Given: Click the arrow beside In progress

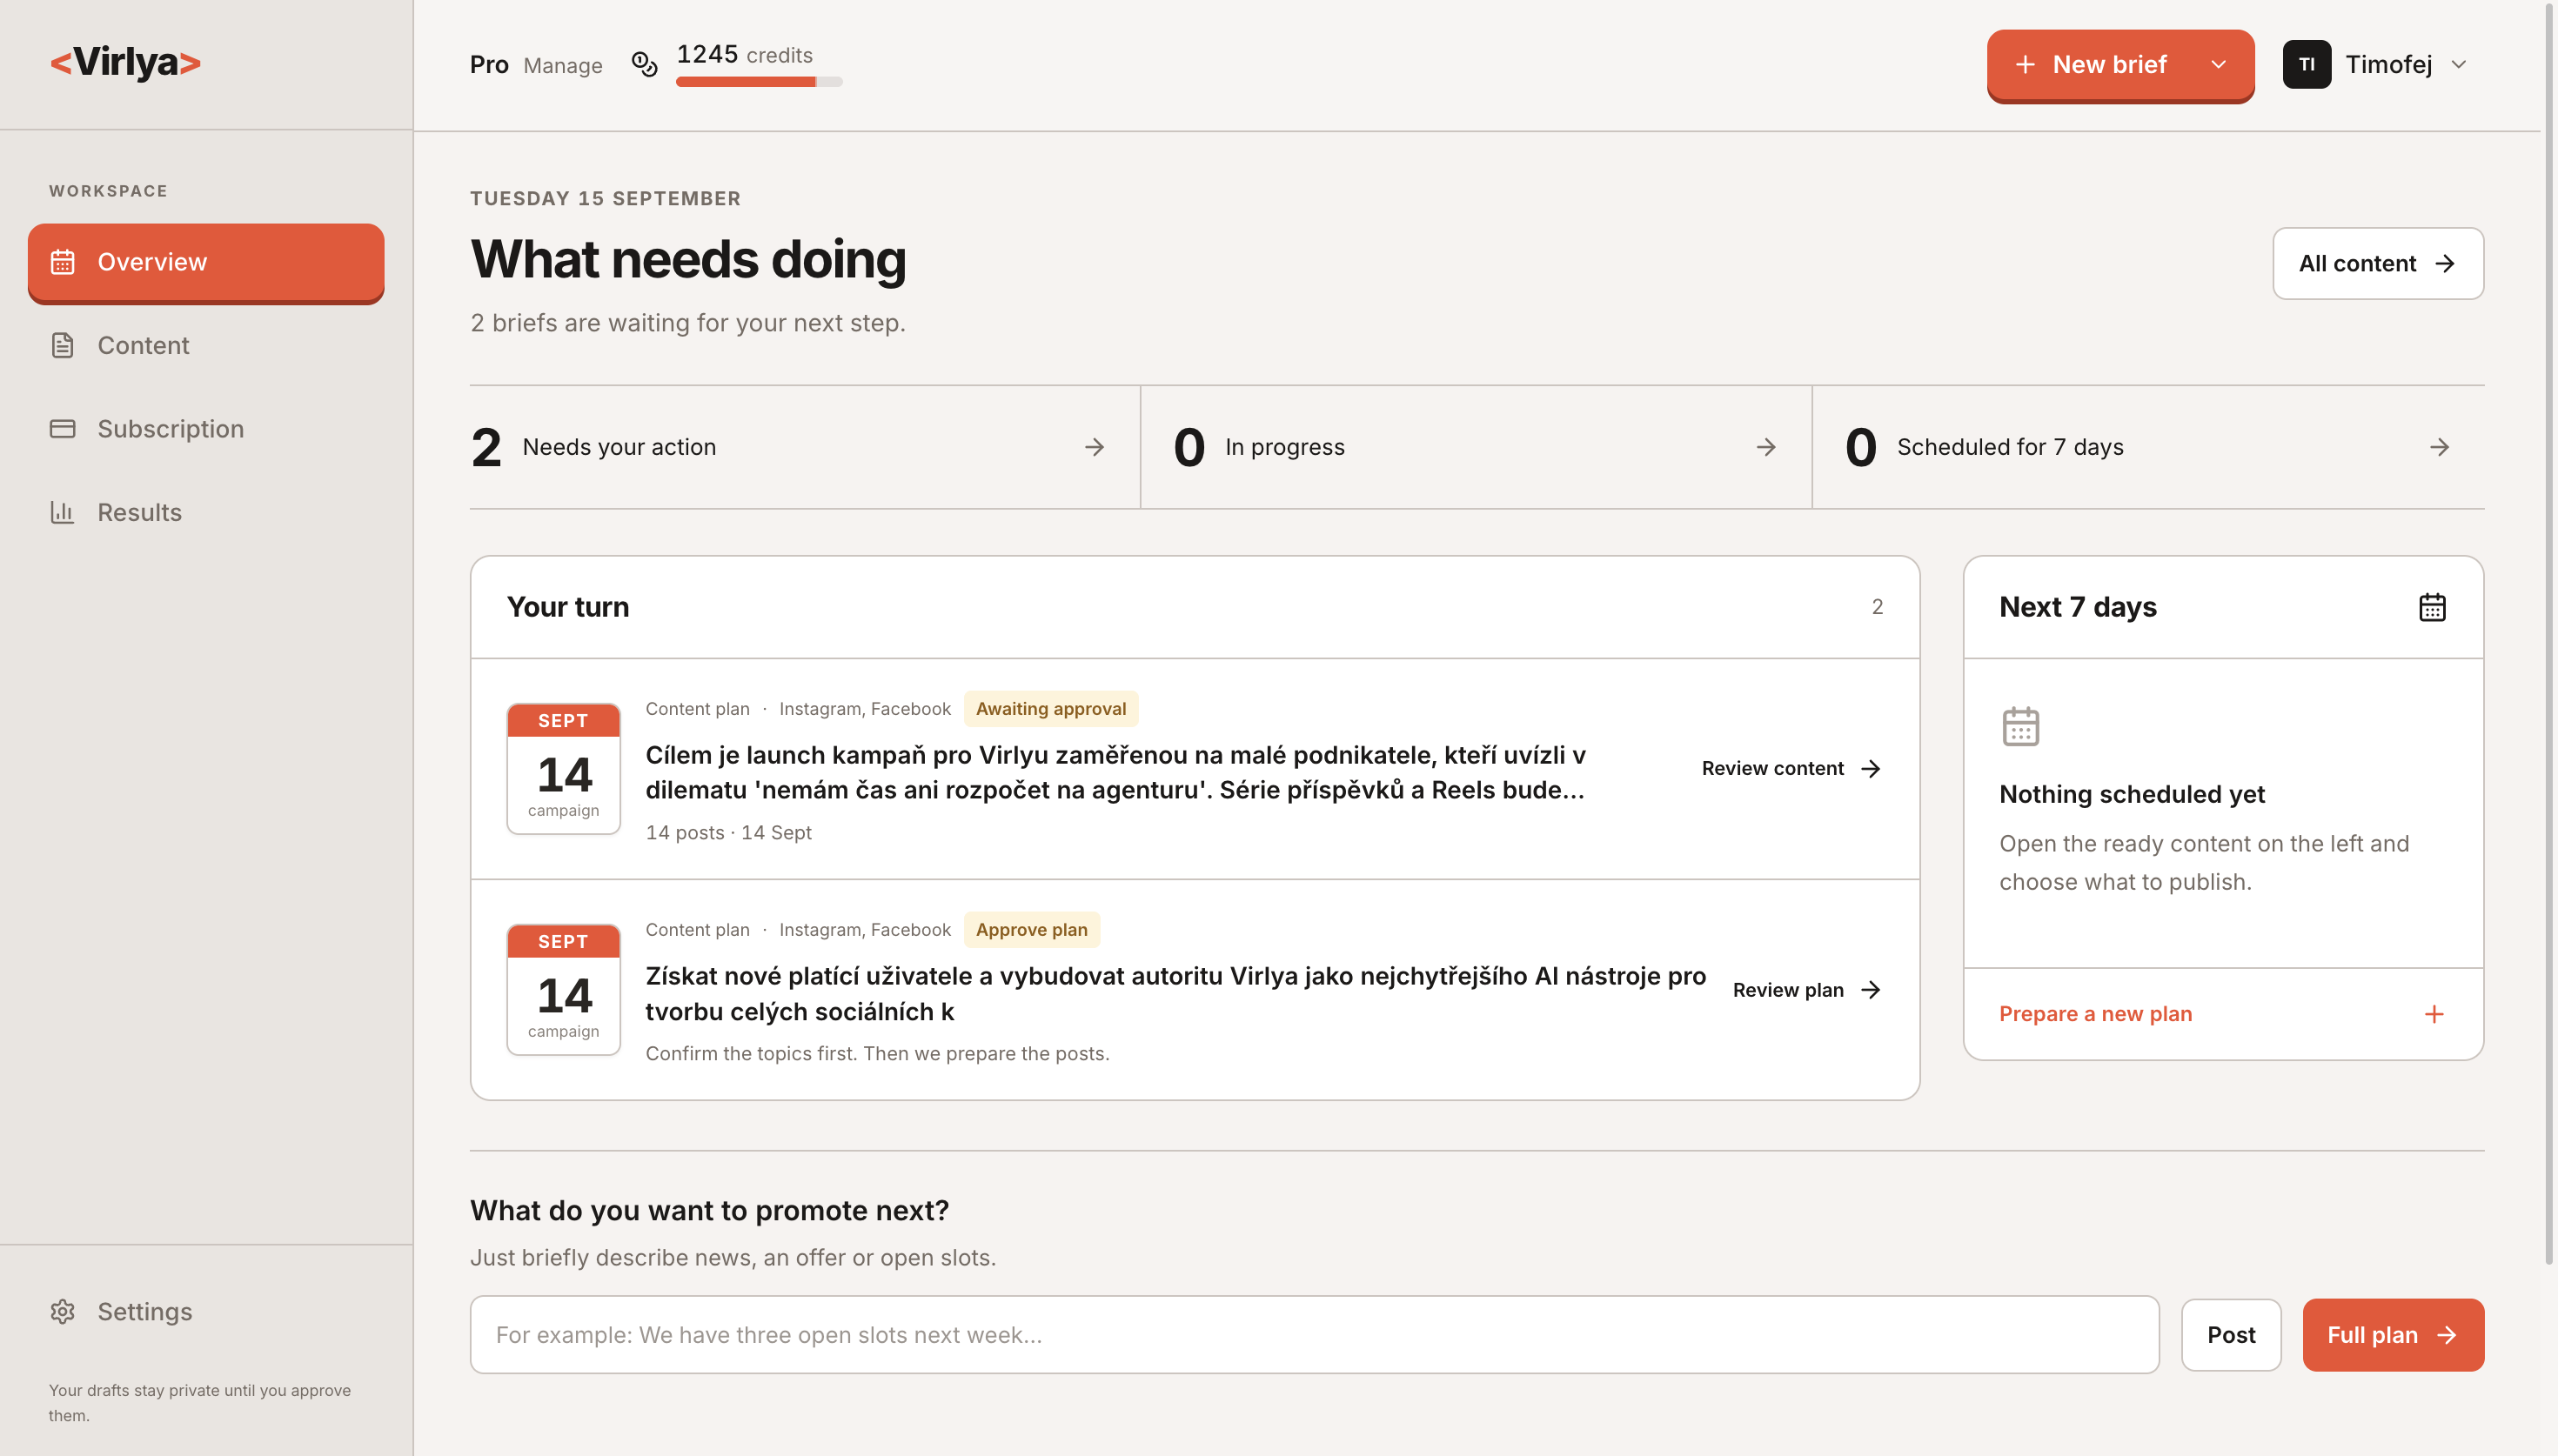Looking at the screenshot, I should click(x=1766, y=447).
